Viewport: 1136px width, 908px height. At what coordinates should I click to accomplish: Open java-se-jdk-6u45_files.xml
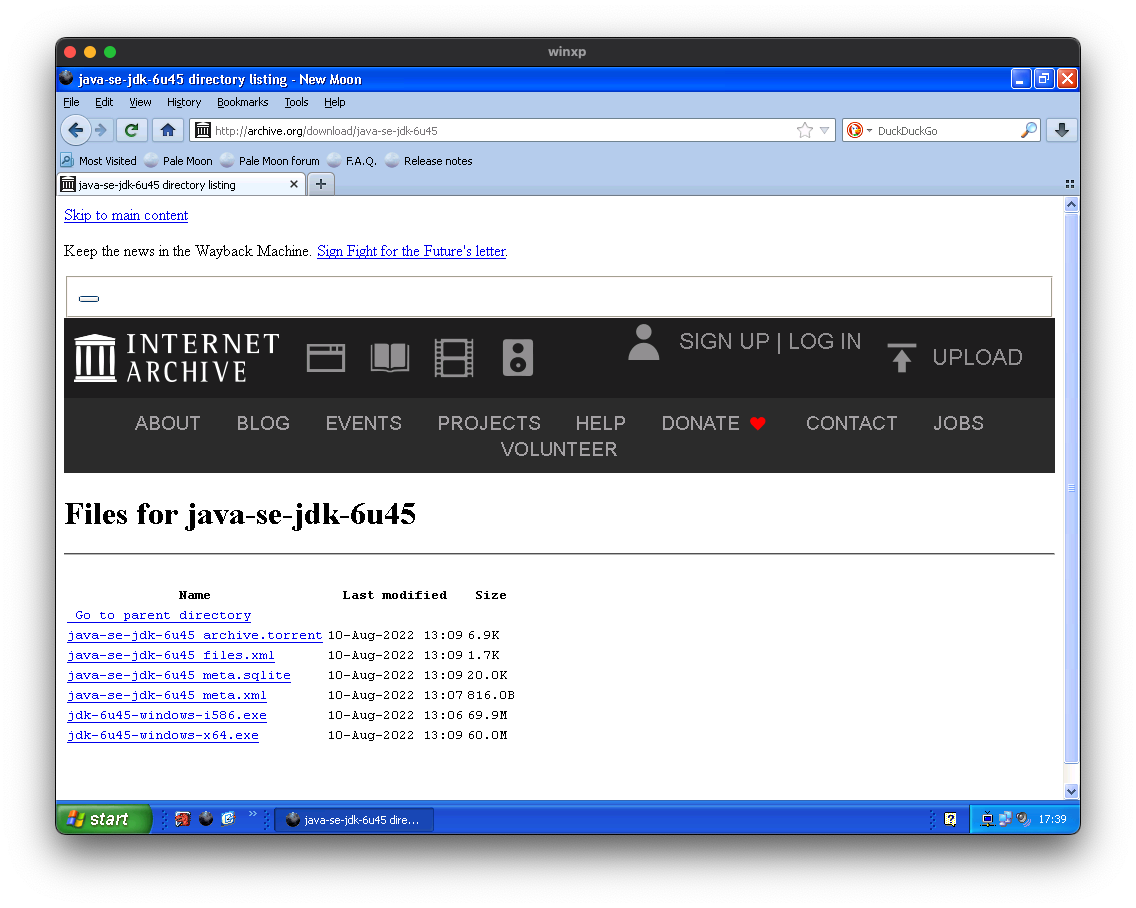click(x=171, y=655)
